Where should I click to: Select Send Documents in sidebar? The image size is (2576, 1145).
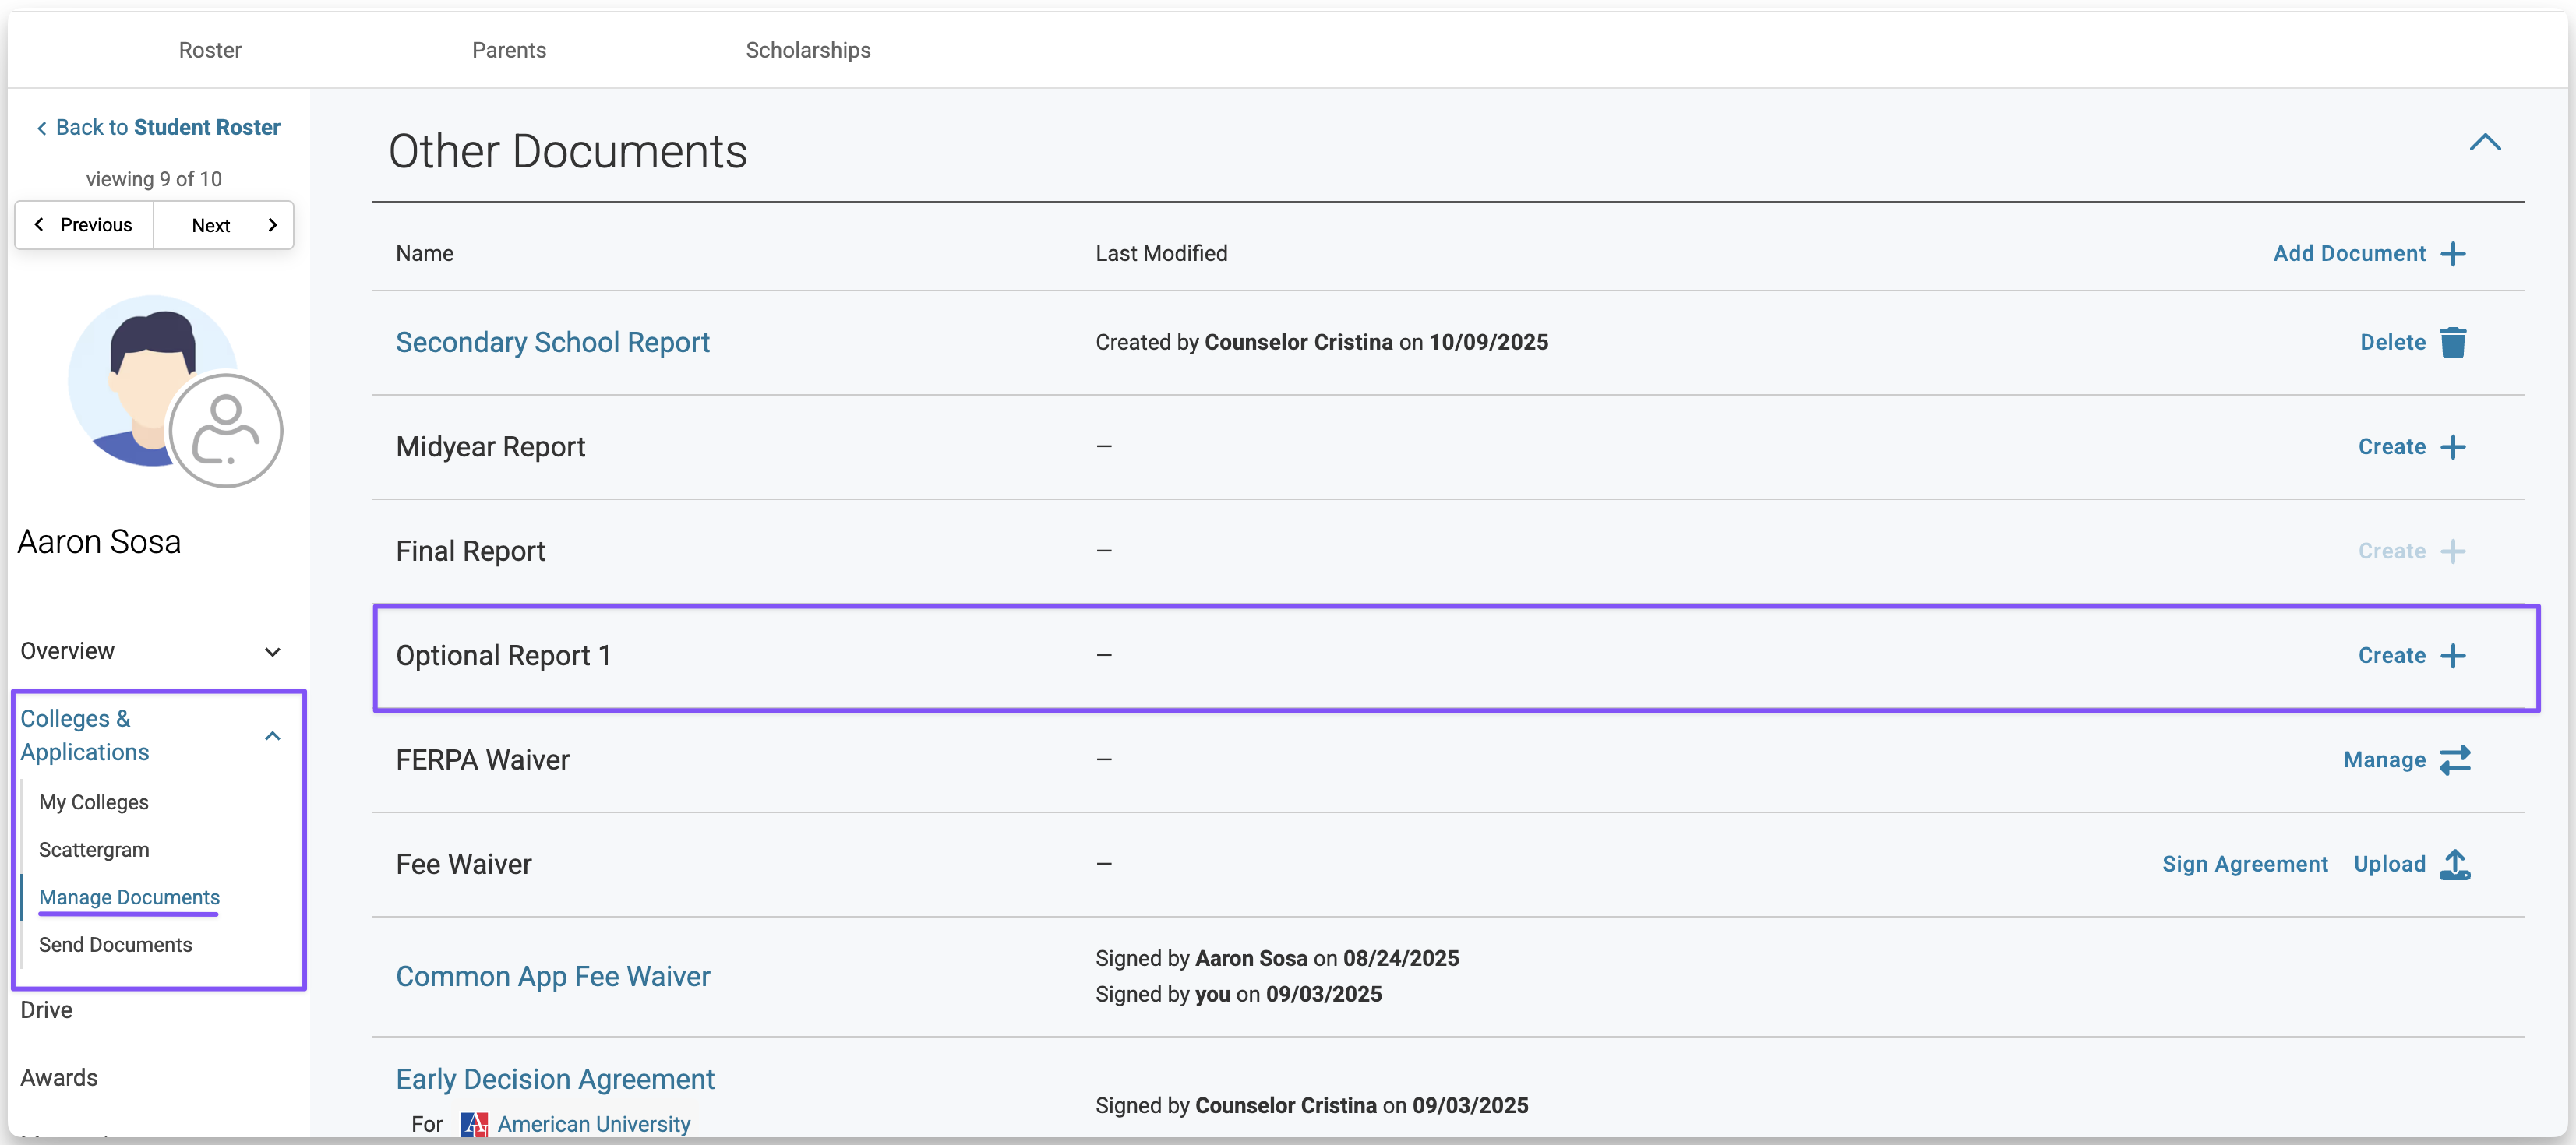point(115,945)
